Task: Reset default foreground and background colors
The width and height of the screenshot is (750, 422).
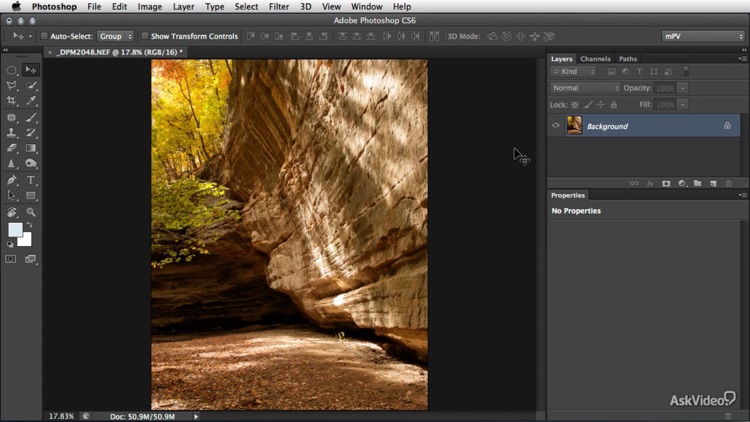Action: [11, 244]
